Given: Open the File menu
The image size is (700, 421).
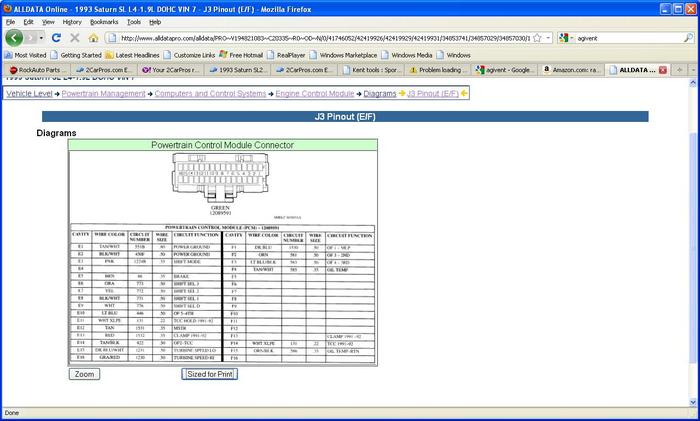Looking at the screenshot, I should click(10, 21).
